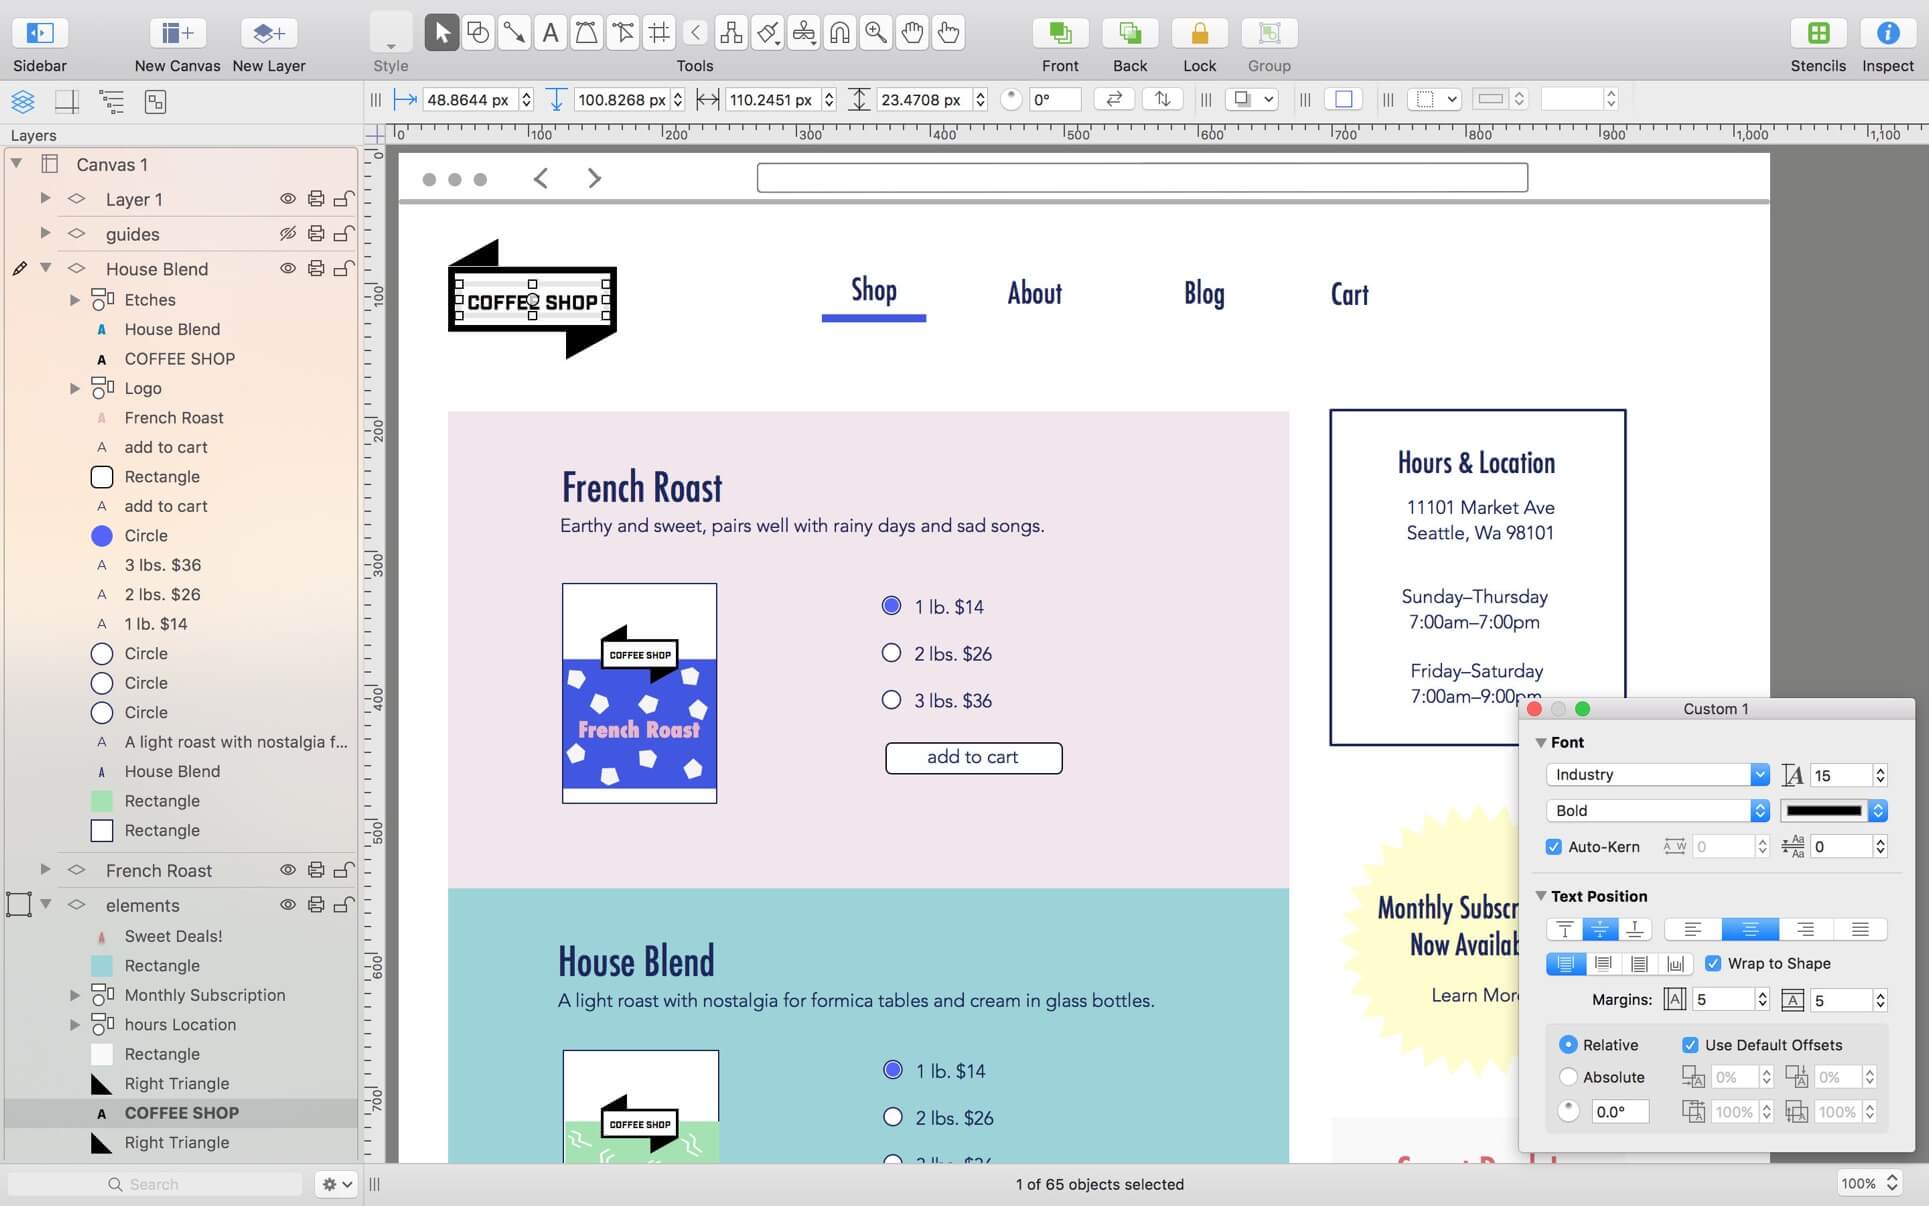
Task: Collapse the French Roast layer group
Action: tap(44, 870)
